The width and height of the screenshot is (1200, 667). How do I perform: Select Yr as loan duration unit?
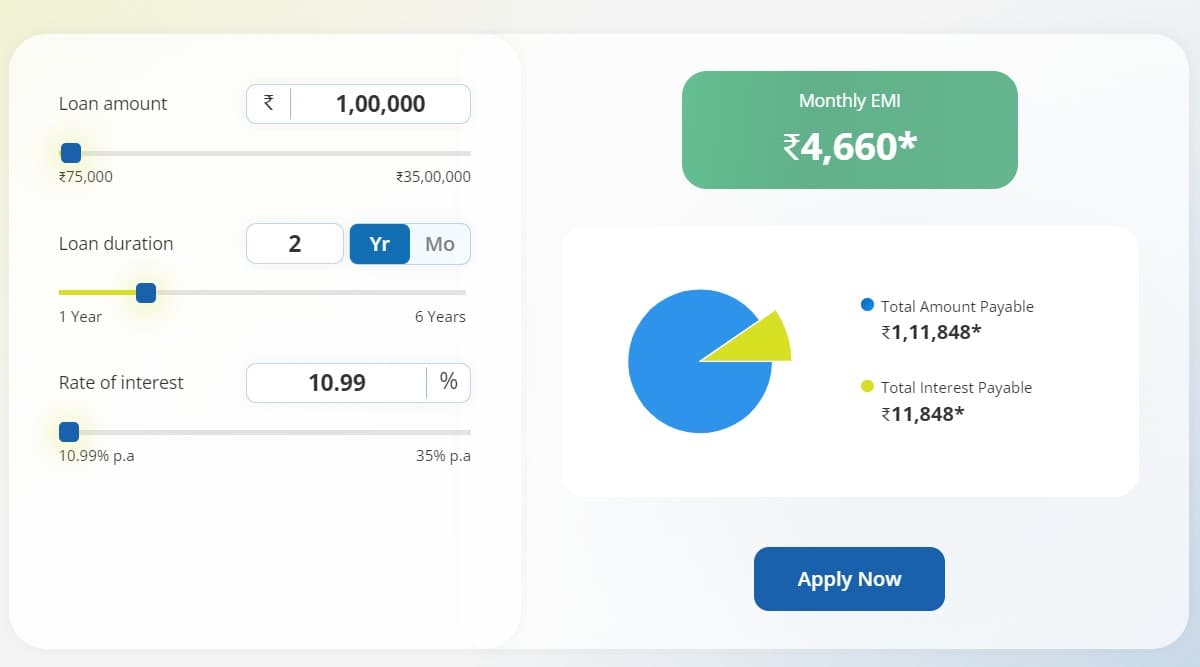(379, 243)
